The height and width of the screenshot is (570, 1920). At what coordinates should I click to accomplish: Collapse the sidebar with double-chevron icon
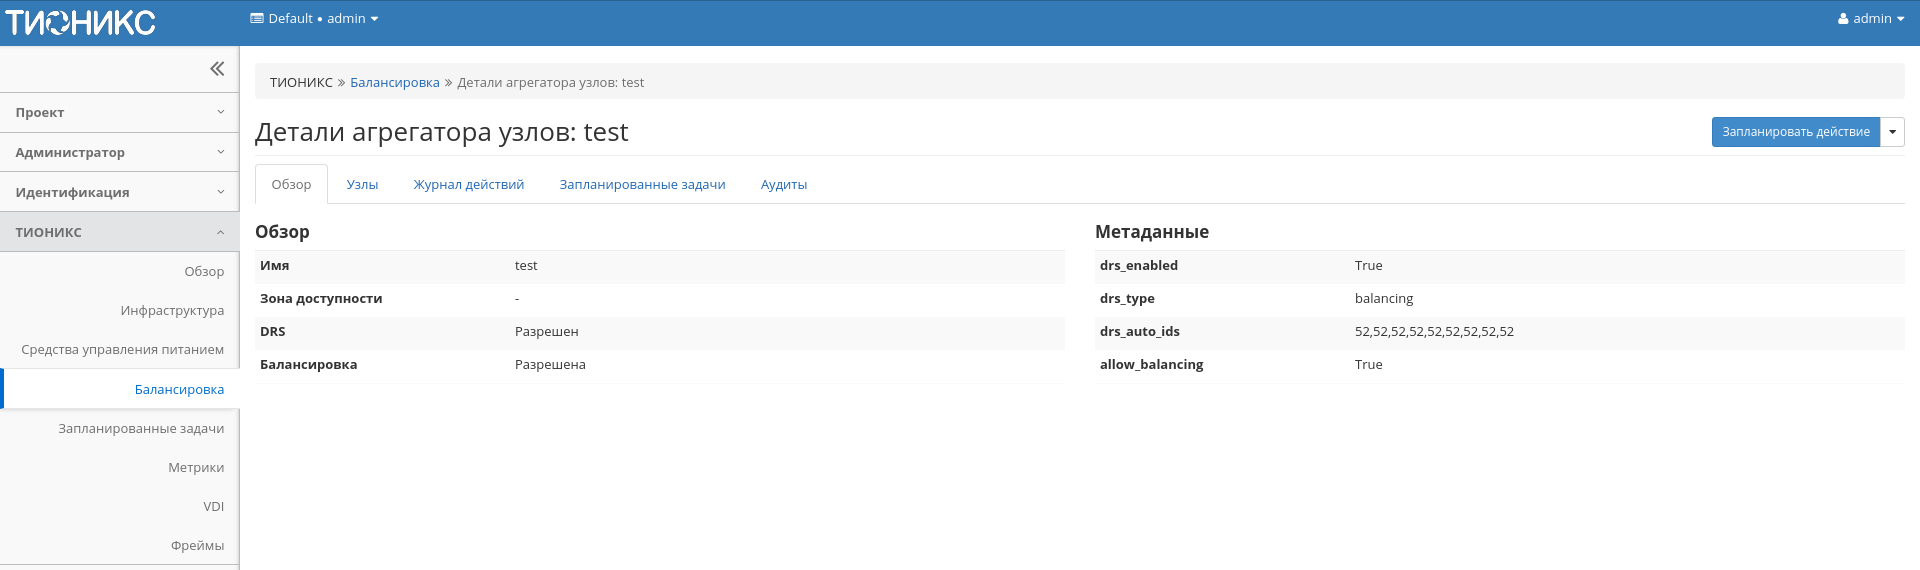point(217,69)
